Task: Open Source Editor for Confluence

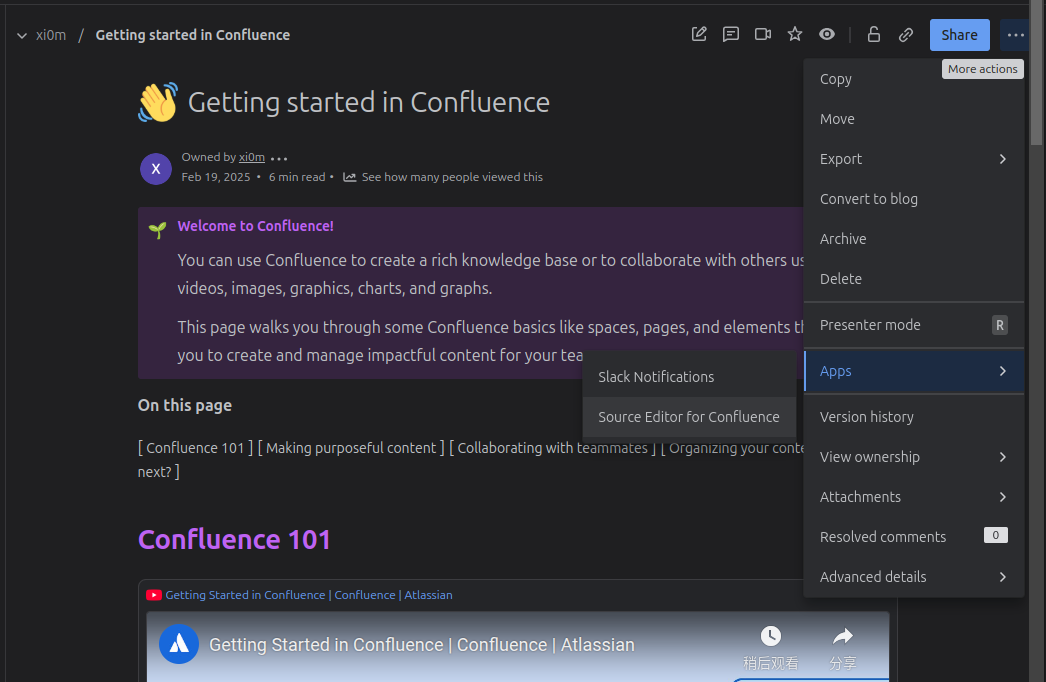Action: (689, 417)
